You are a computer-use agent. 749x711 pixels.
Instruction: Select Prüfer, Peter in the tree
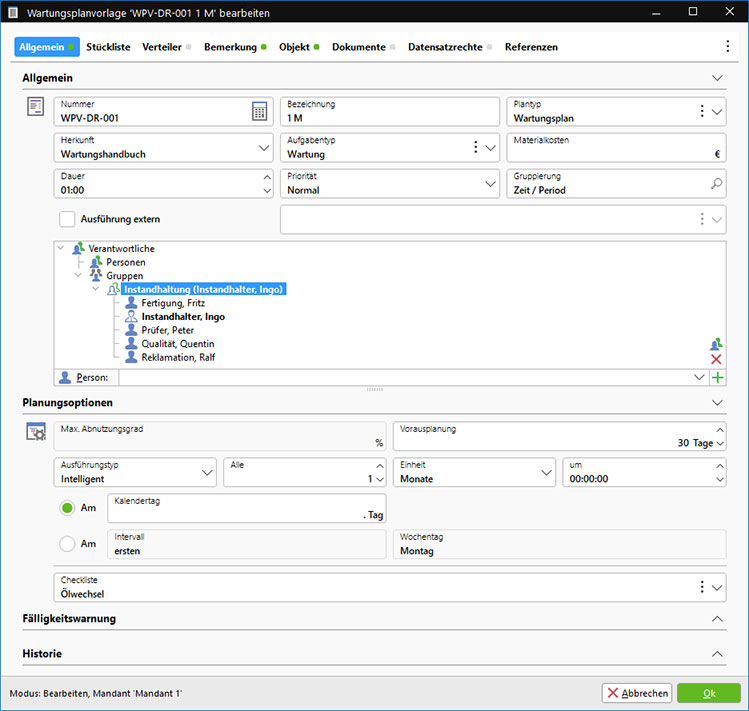[x=168, y=330]
